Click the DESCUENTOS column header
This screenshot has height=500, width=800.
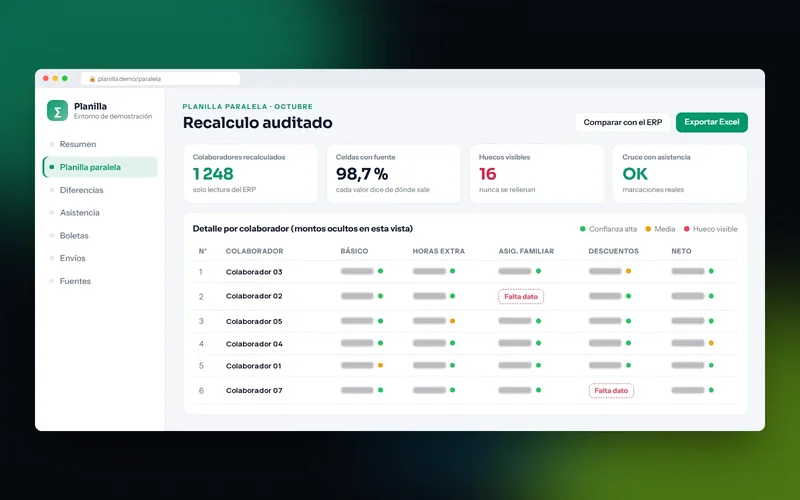click(x=613, y=252)
